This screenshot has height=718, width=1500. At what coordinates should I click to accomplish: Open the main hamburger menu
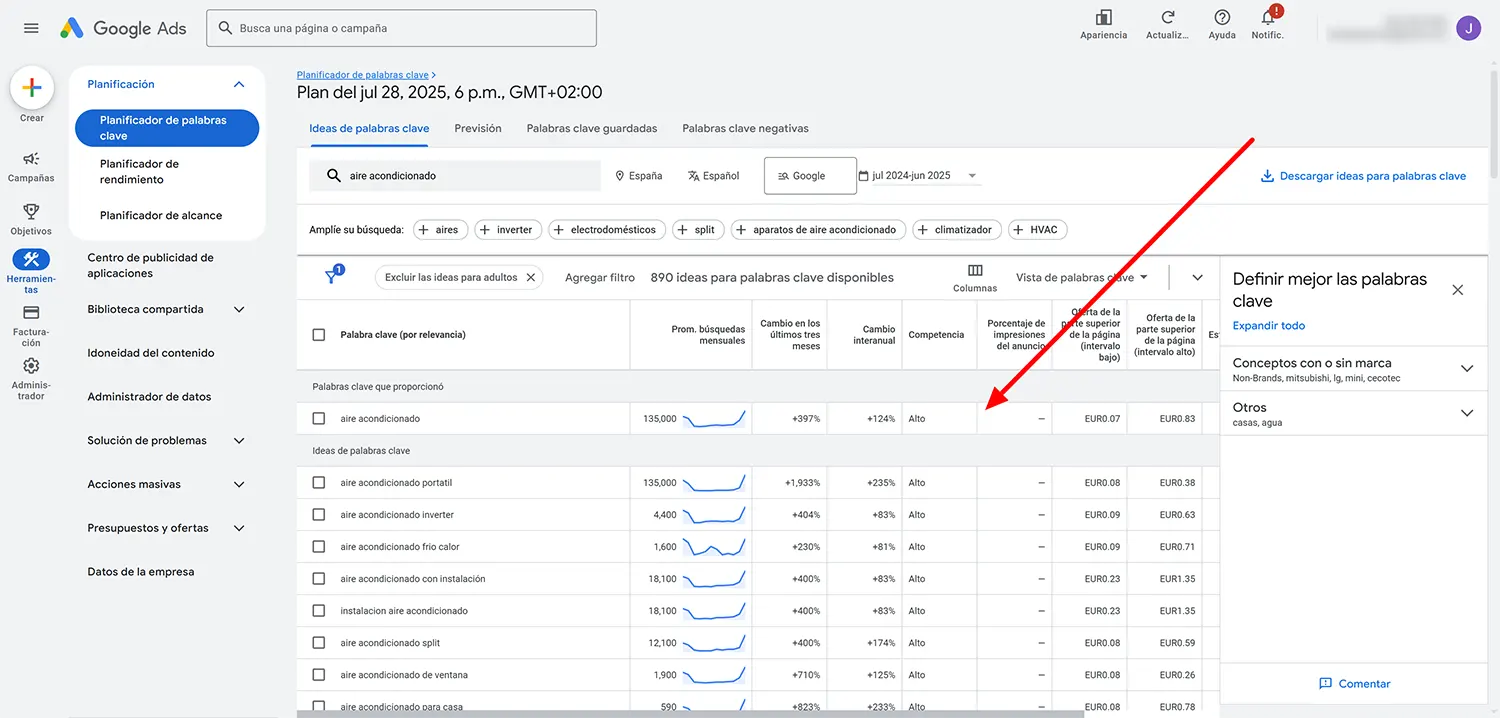click(31, 28)
